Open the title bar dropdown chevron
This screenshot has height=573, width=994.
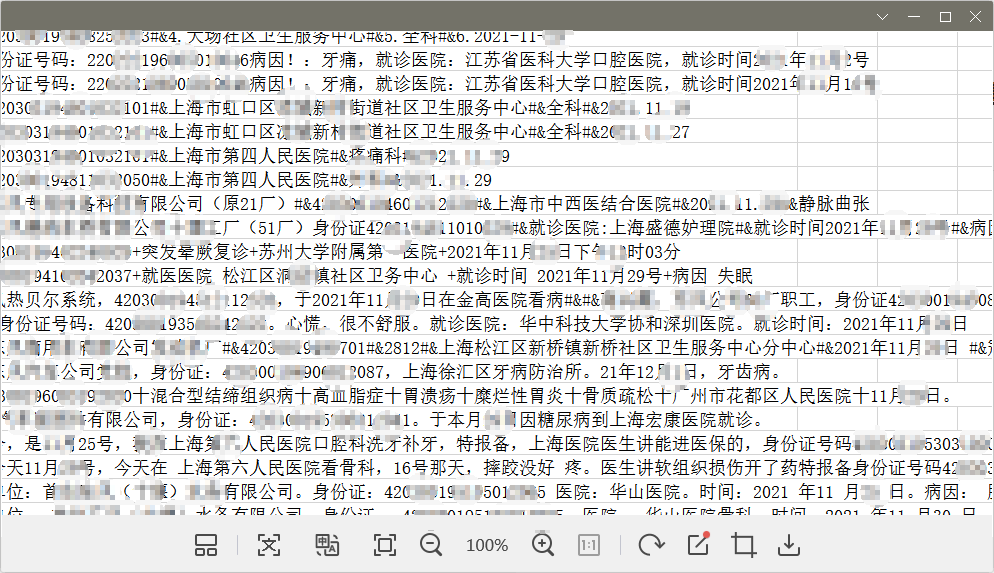pyautogui.click(x=882, y=17)
